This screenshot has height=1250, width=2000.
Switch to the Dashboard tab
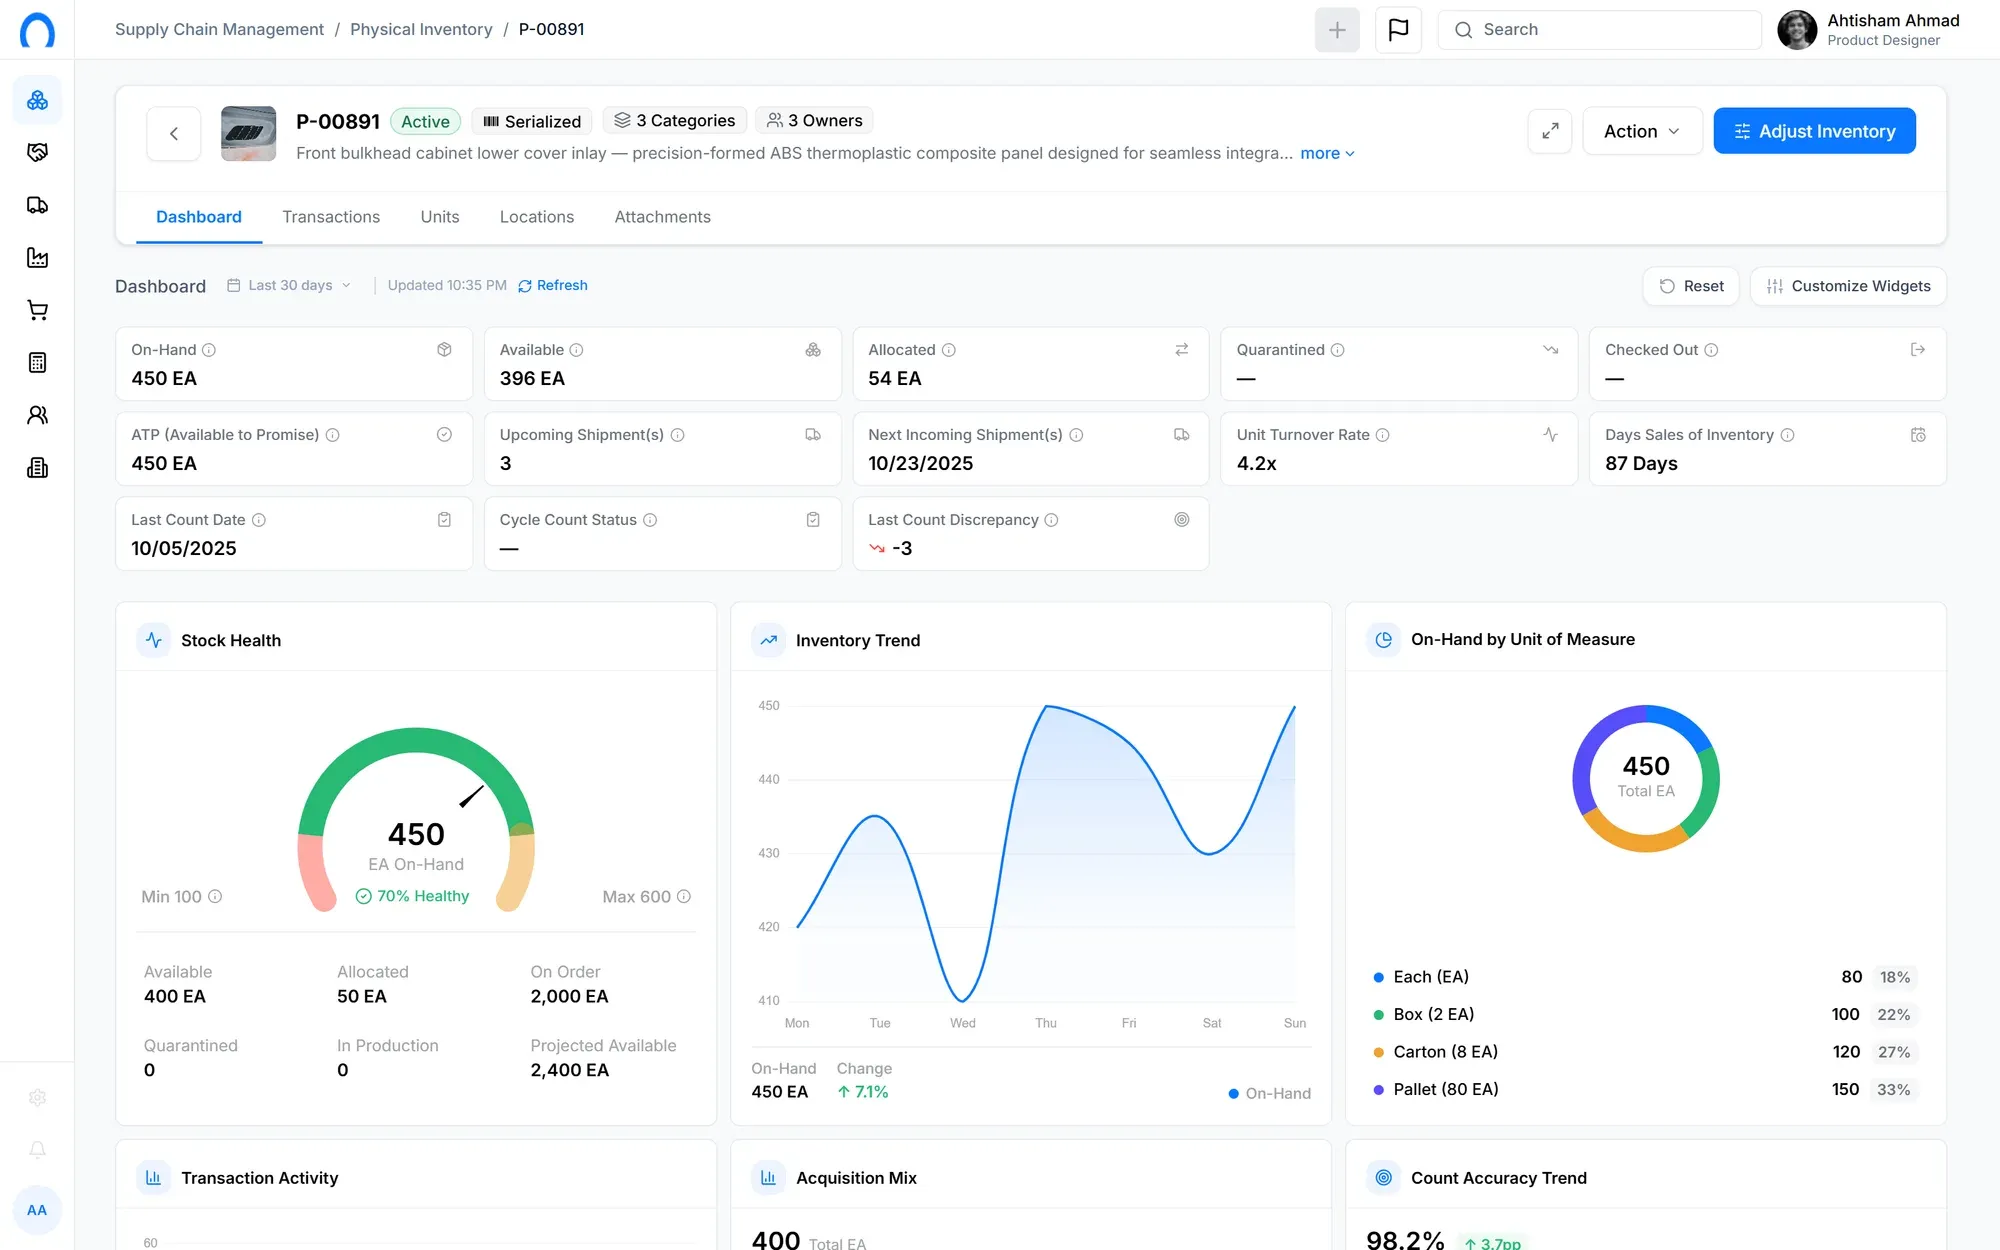tap(199, 217)
